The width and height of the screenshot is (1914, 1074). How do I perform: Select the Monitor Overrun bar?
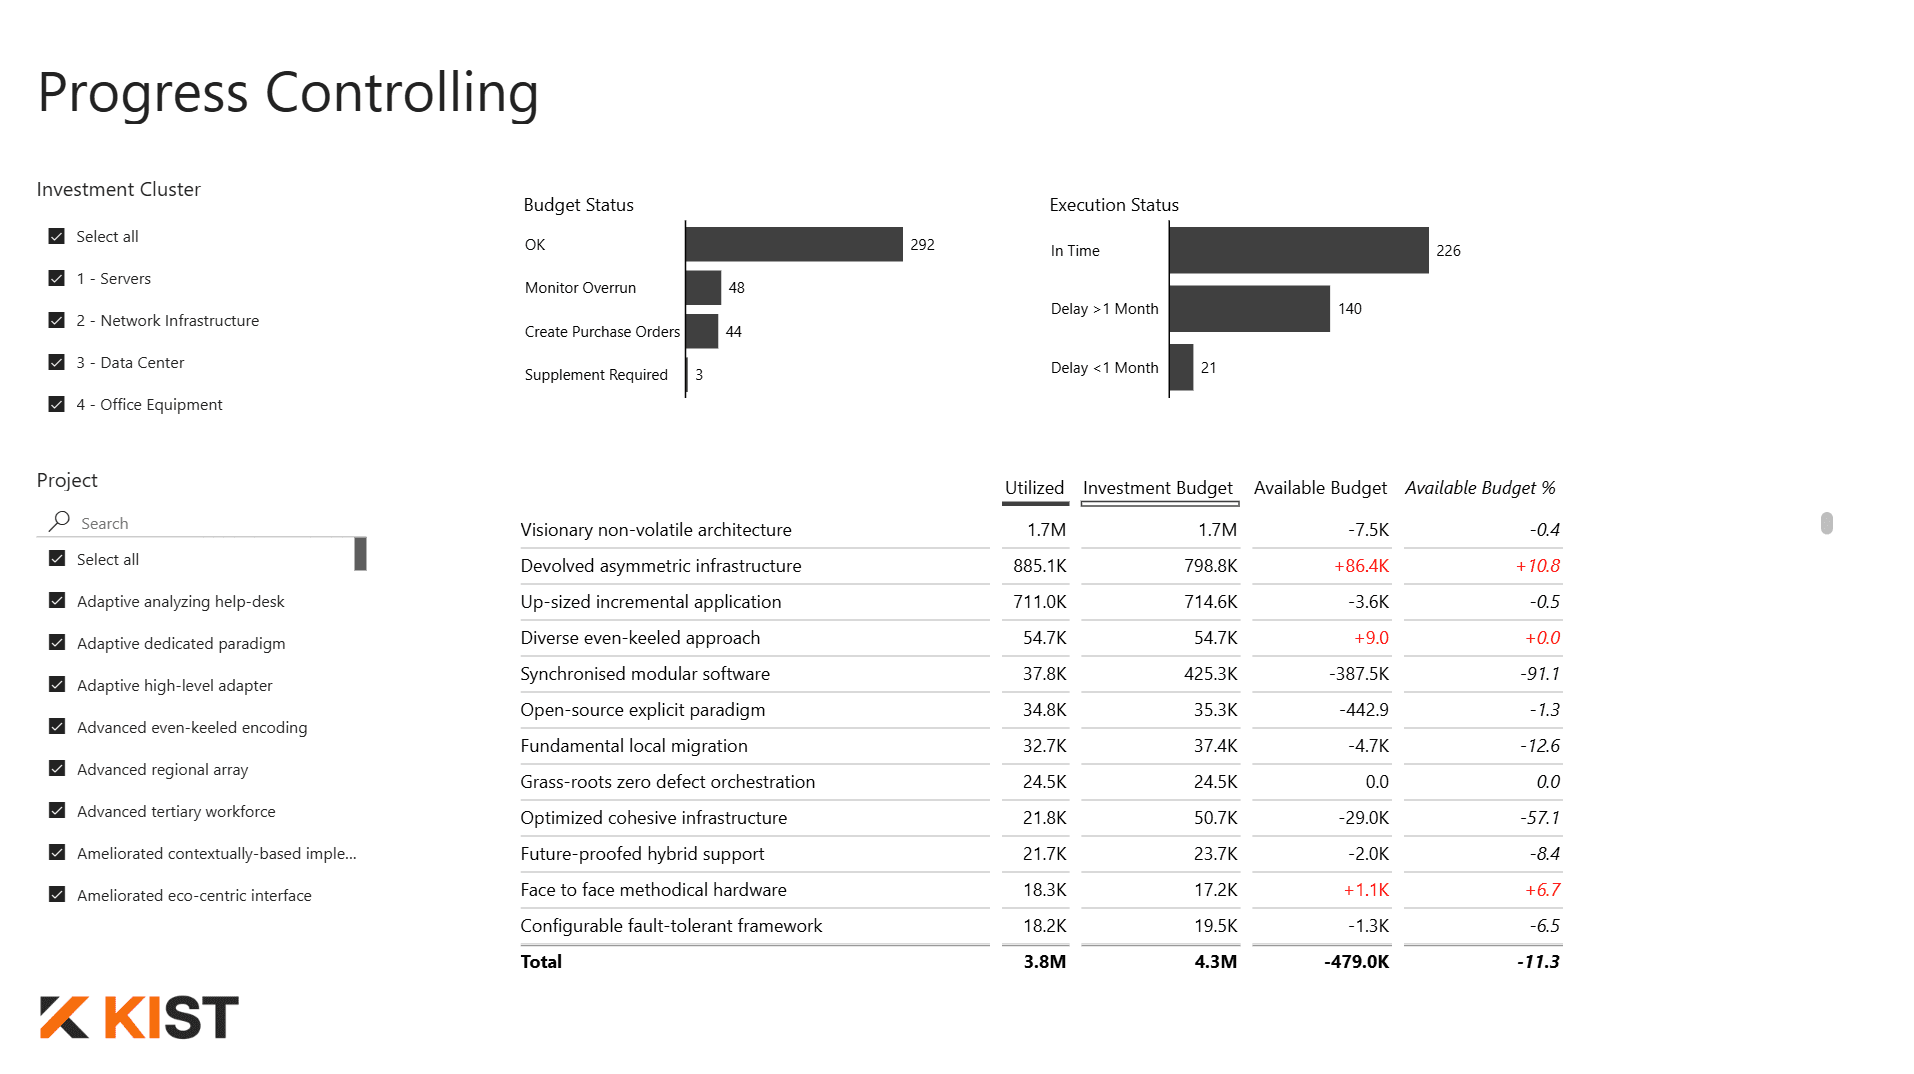tap(703, 288)
